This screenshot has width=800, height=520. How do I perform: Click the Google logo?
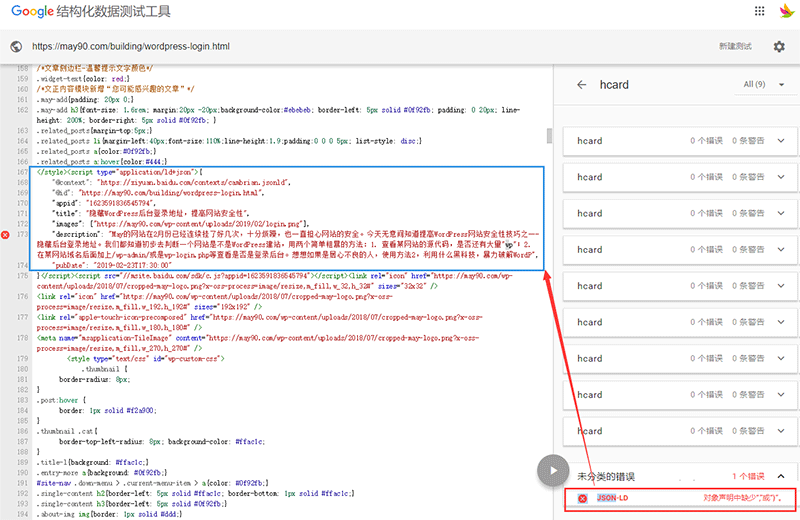(32, 11)
